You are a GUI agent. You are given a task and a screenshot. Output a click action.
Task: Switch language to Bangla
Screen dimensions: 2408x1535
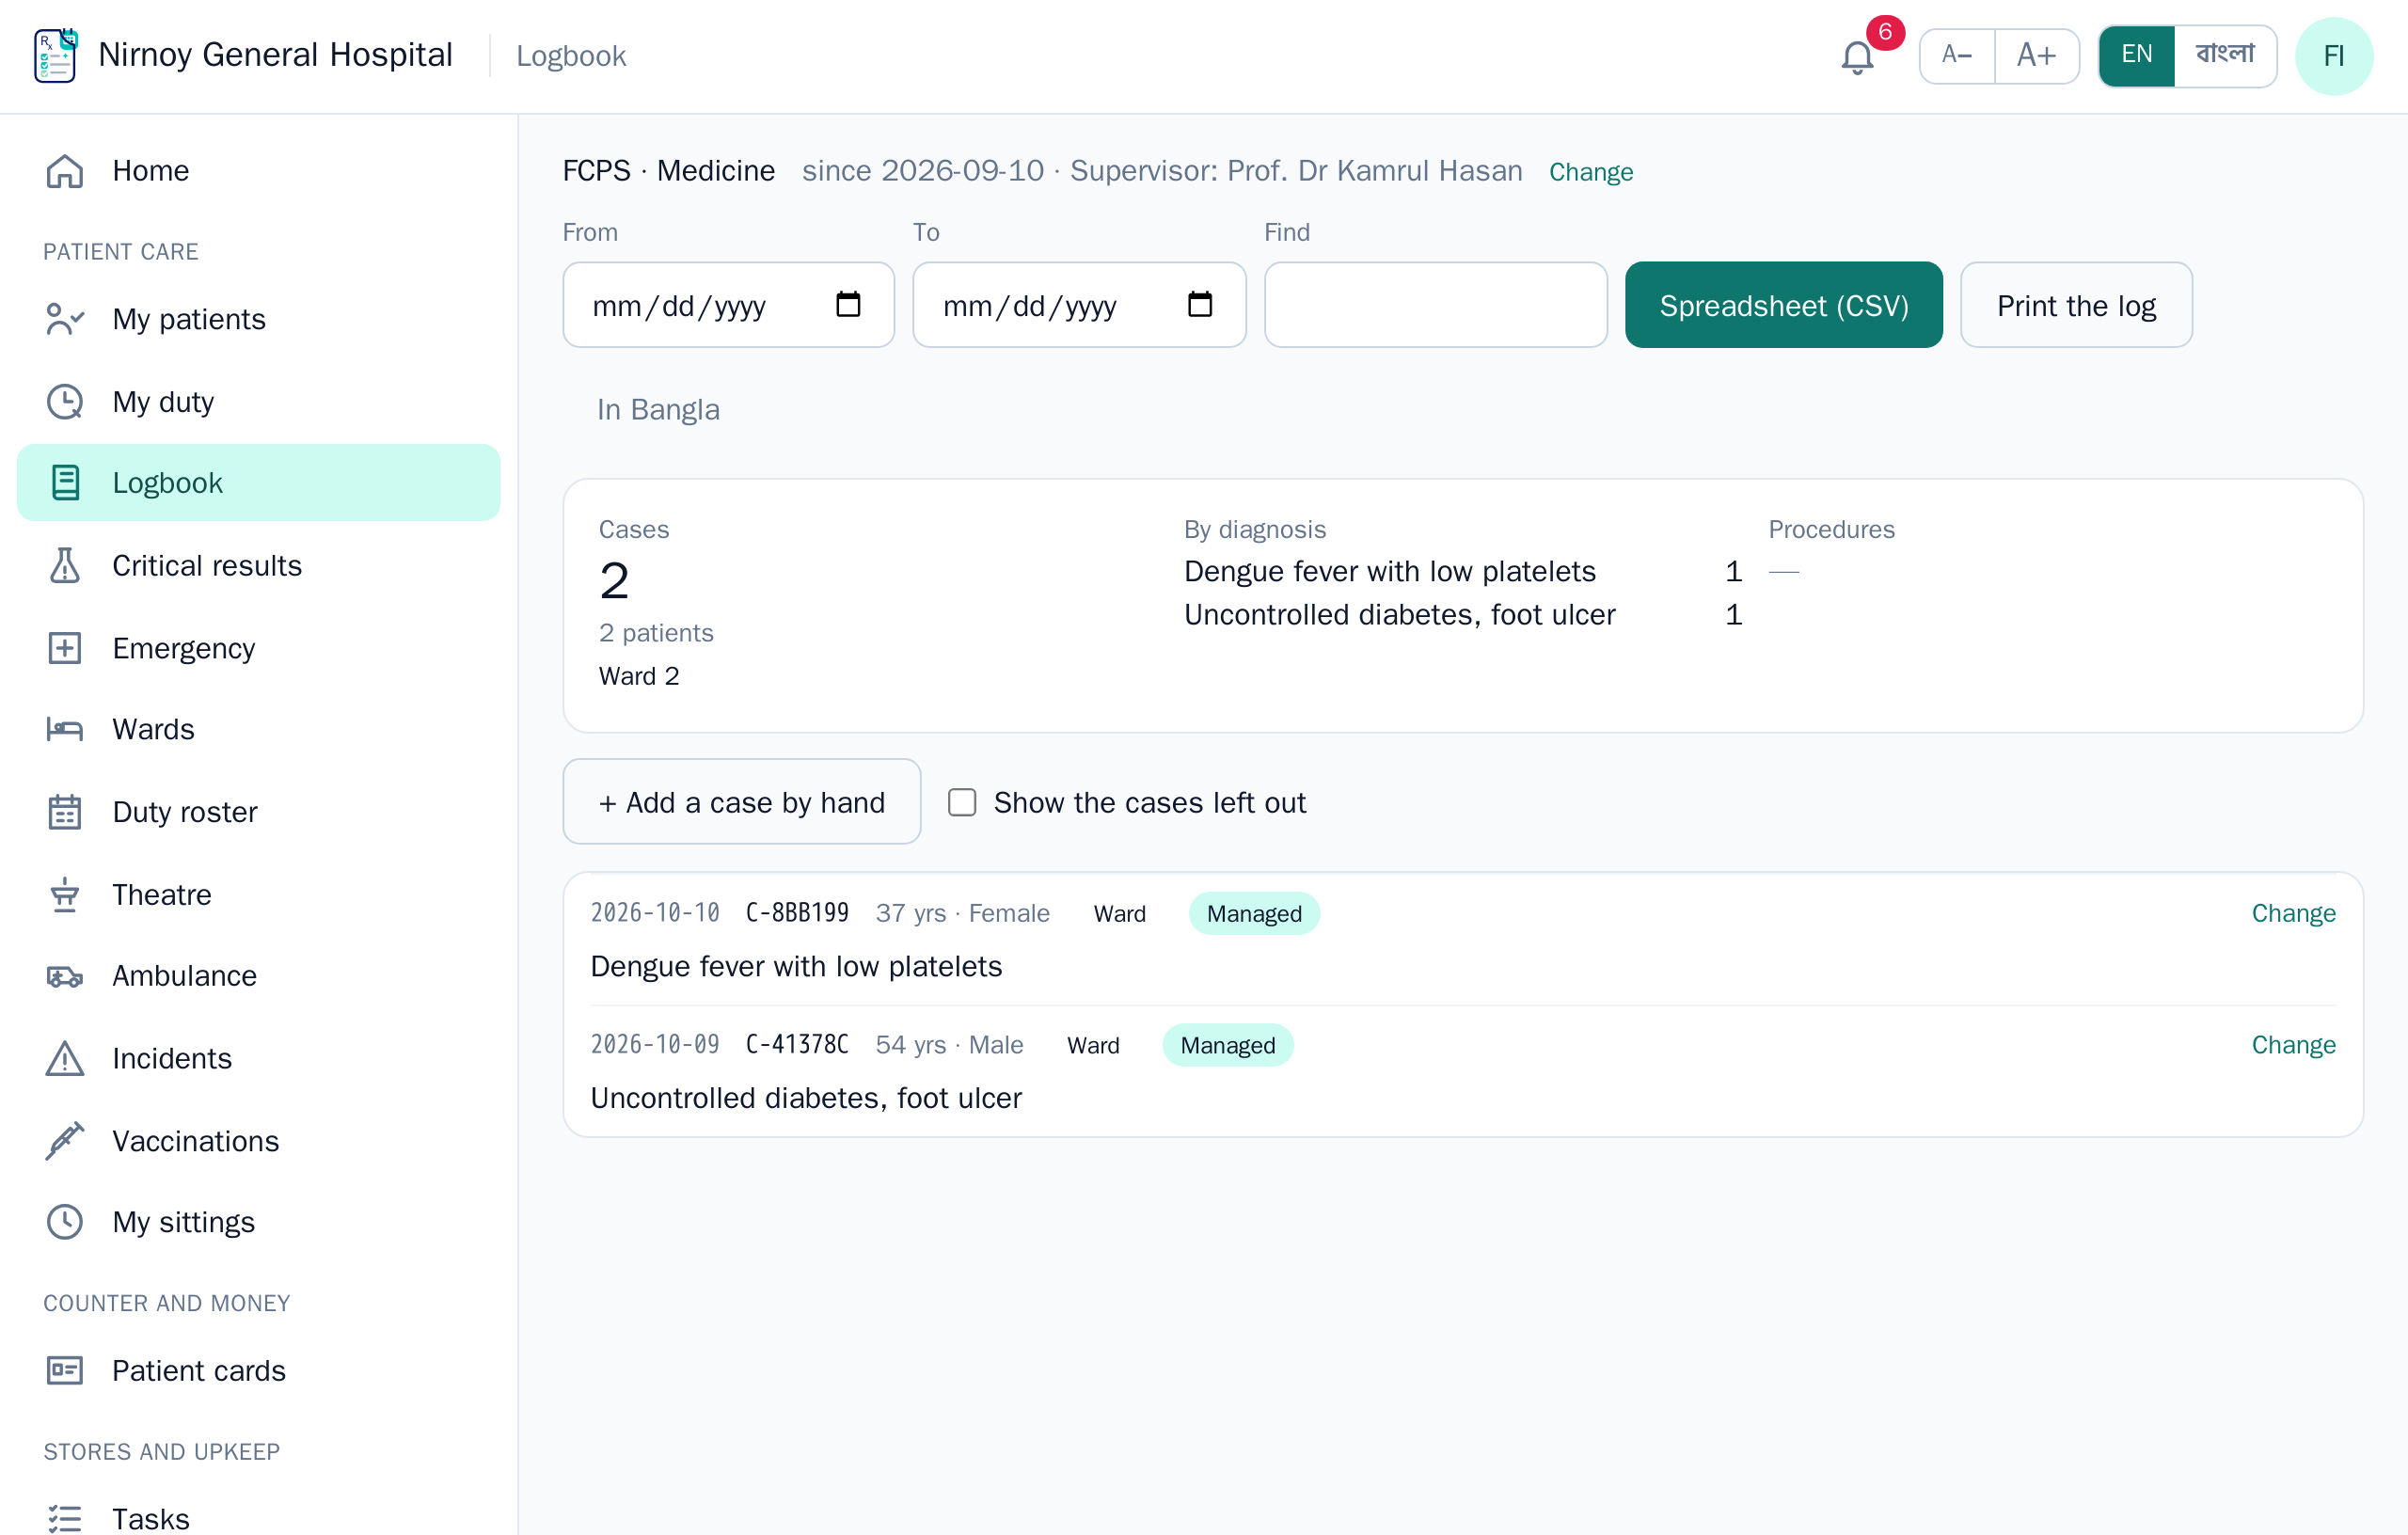pyautogui.click(x=2225, y=56)
